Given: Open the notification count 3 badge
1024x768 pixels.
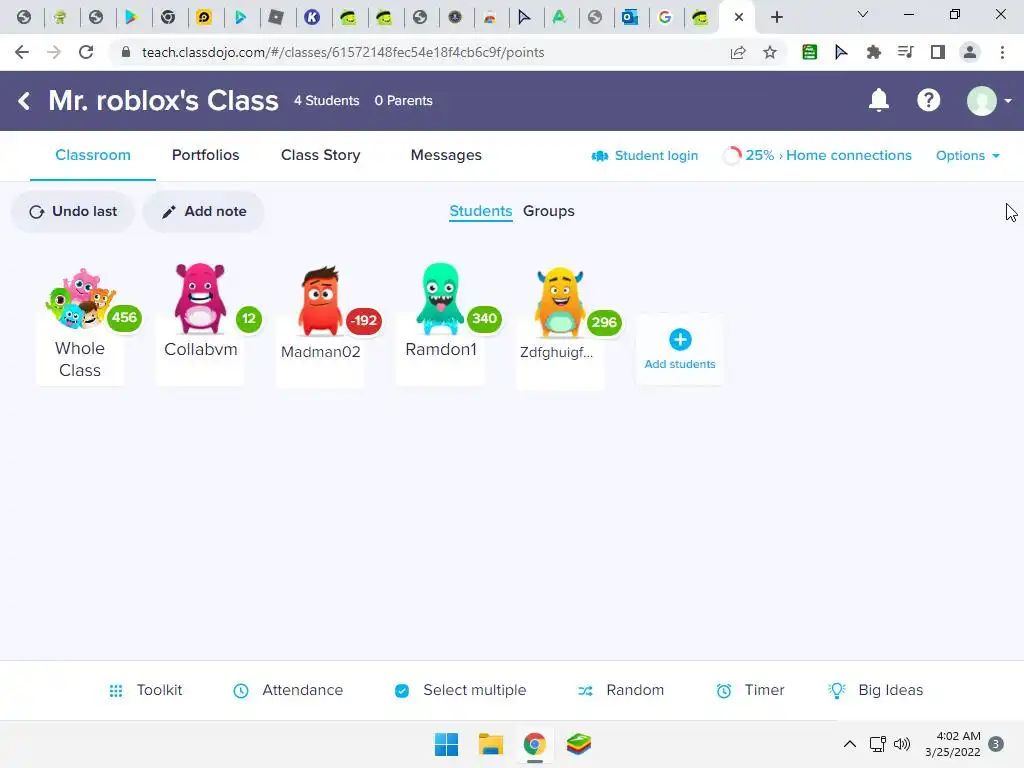Looking at the screenshot, I should 996,744.
